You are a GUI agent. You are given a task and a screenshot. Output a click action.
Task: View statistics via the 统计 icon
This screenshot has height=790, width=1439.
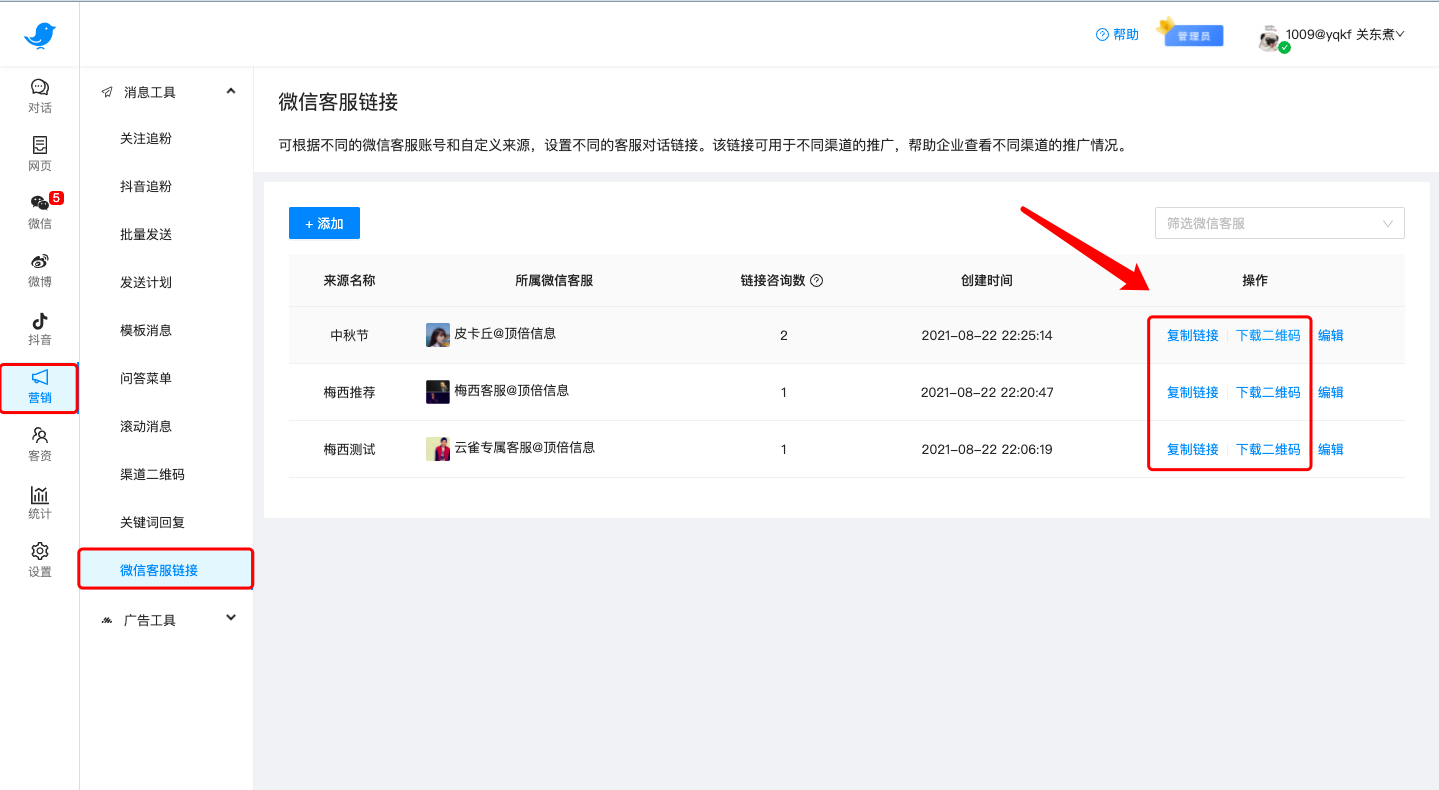(40, 502)
